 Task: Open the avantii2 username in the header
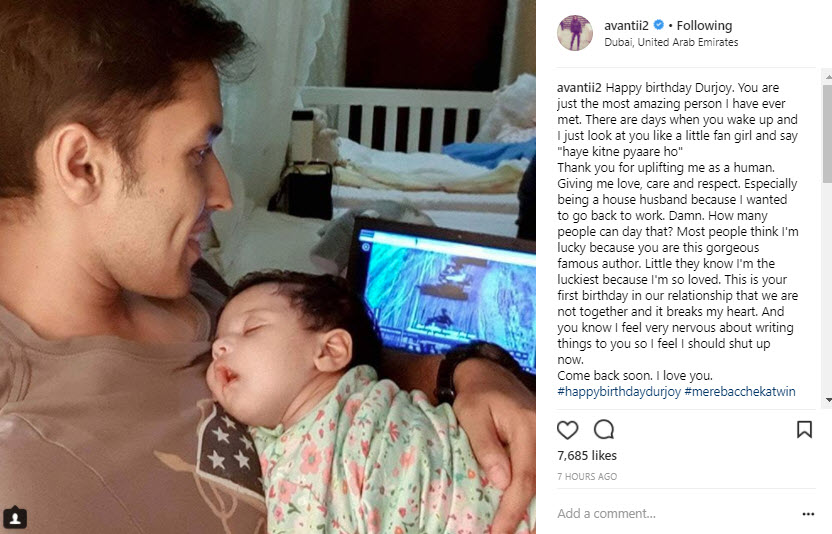(626, 25)
